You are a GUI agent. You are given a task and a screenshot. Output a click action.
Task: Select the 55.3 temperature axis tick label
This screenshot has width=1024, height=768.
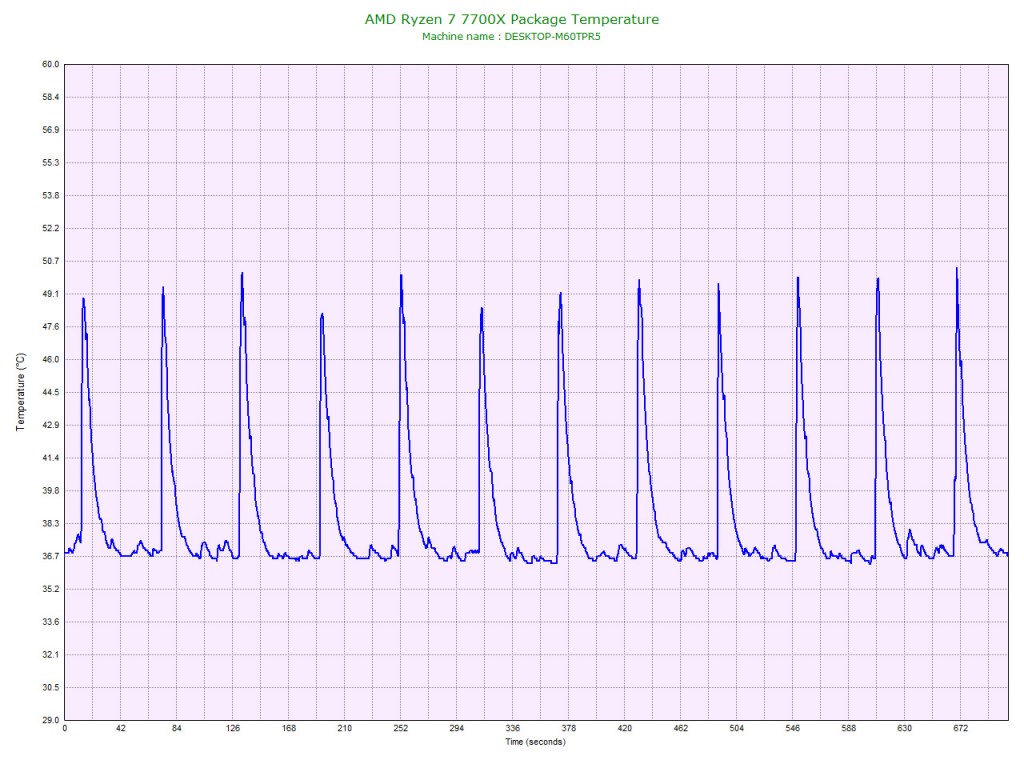coord(49,162)
